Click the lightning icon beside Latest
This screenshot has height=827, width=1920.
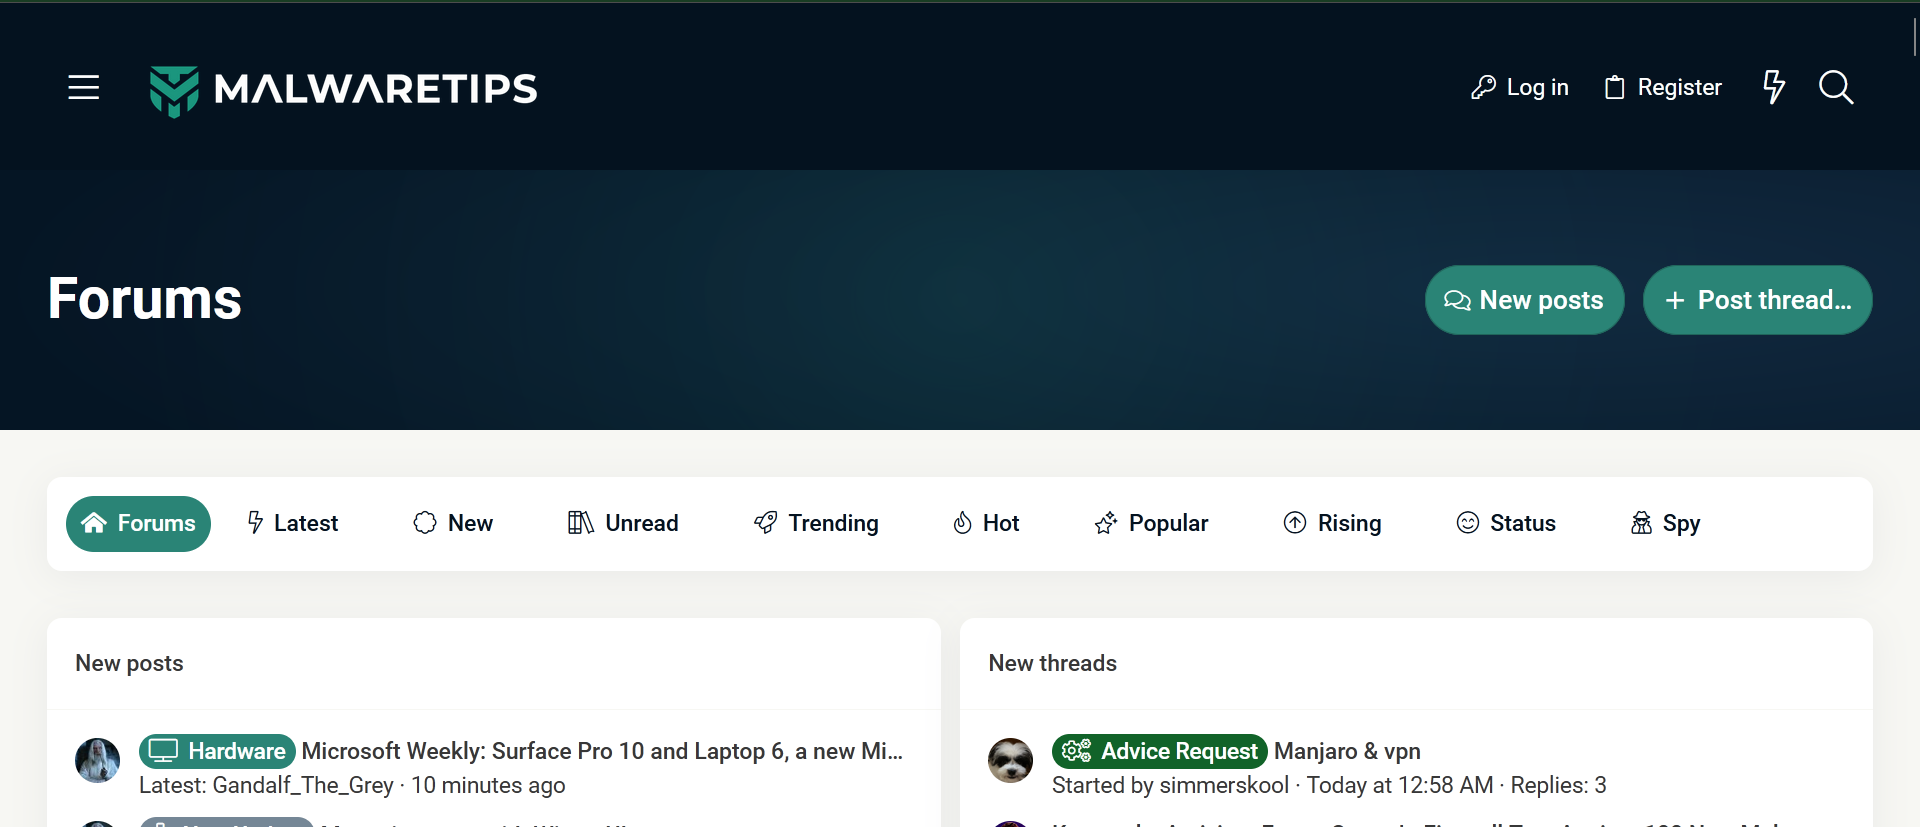256,523
